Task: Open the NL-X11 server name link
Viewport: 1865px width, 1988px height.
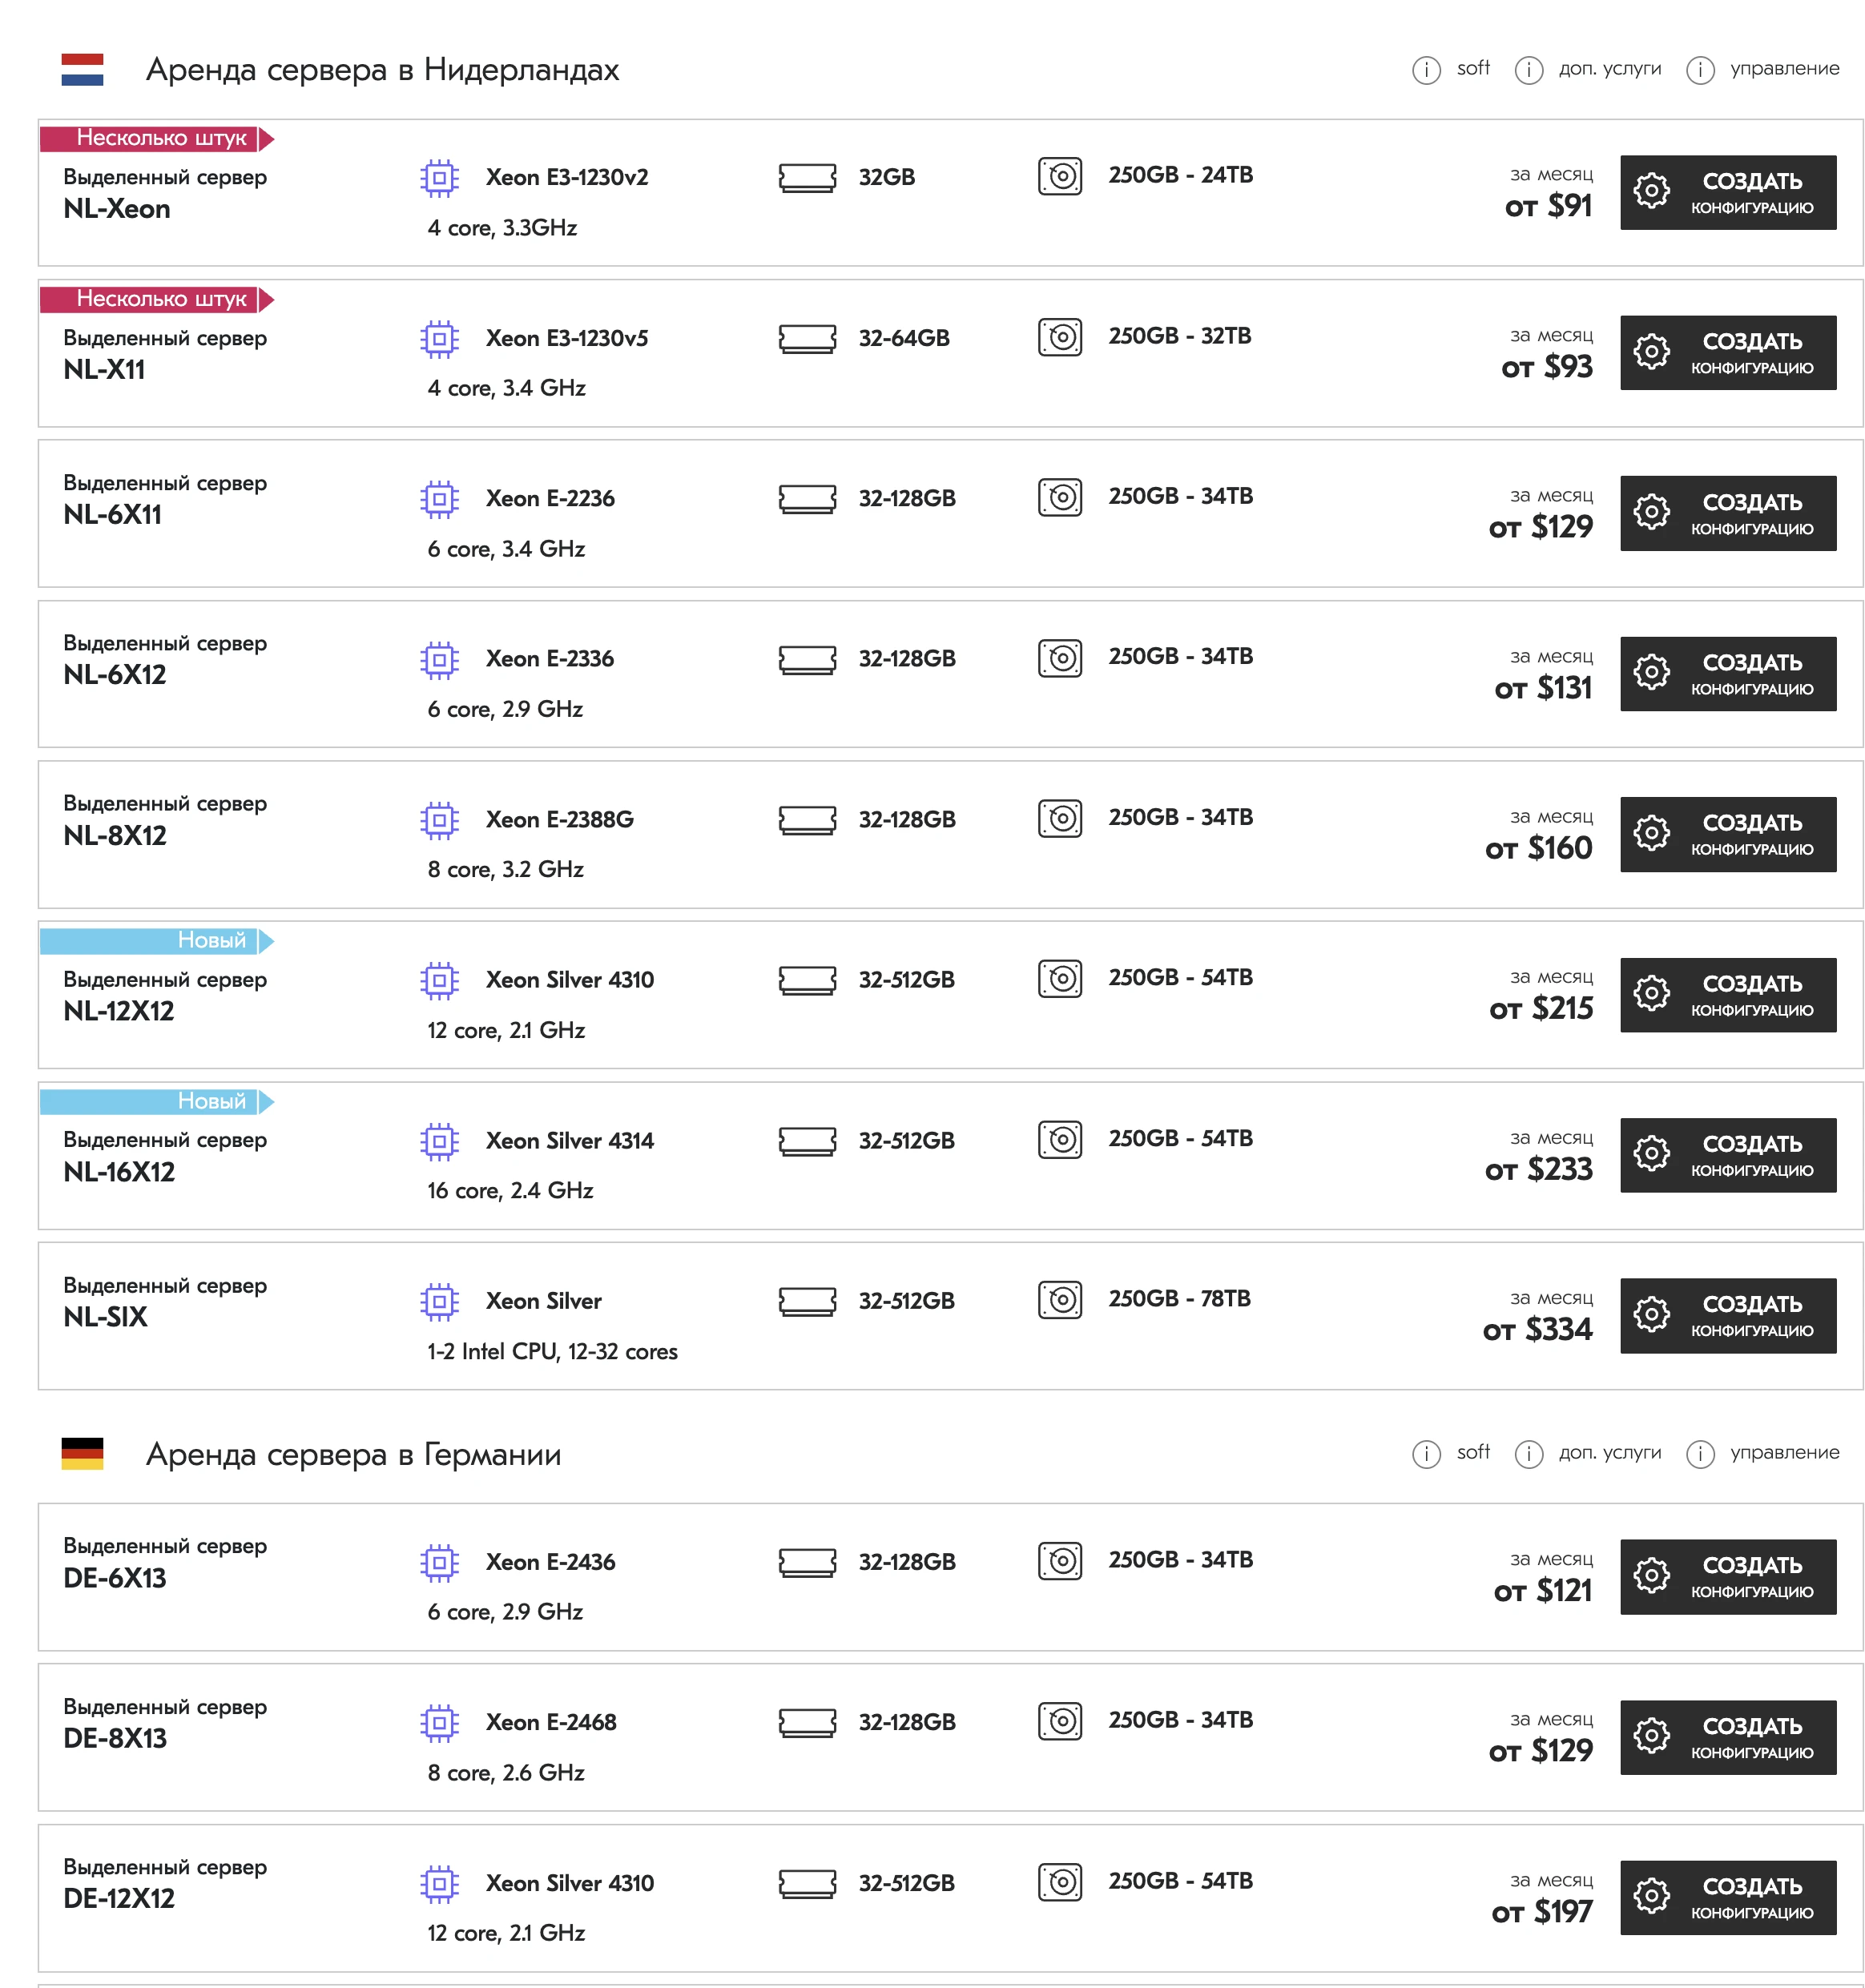Action: tap(104, 370)
